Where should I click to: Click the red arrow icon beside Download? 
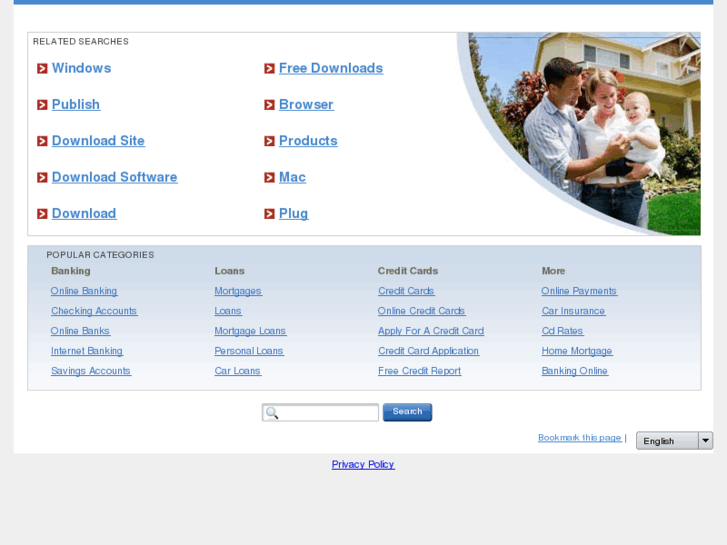(x=42, y=214)
